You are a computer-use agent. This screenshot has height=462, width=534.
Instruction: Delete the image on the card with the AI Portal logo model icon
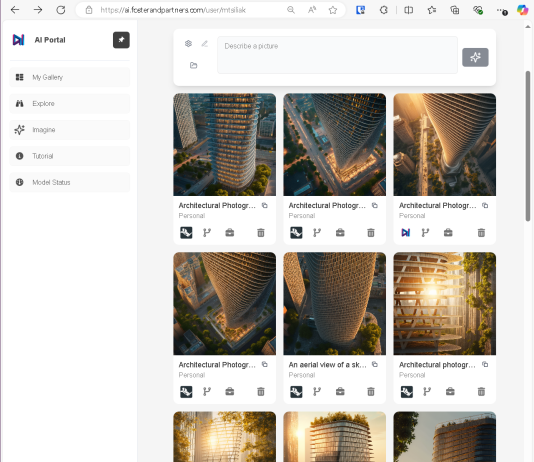[481, 233]
